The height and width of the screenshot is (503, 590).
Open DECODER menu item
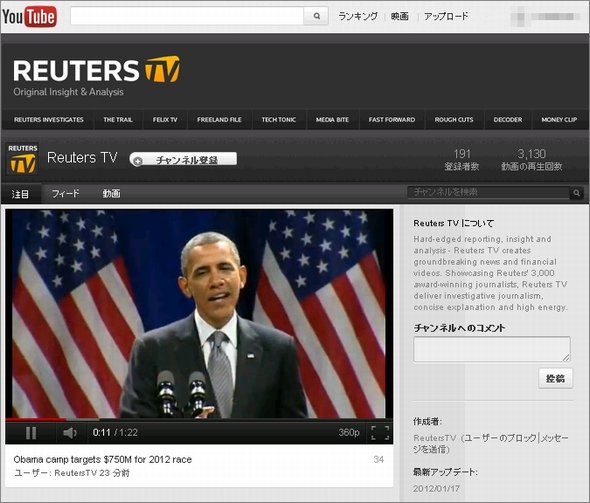(x=508, y=120)
